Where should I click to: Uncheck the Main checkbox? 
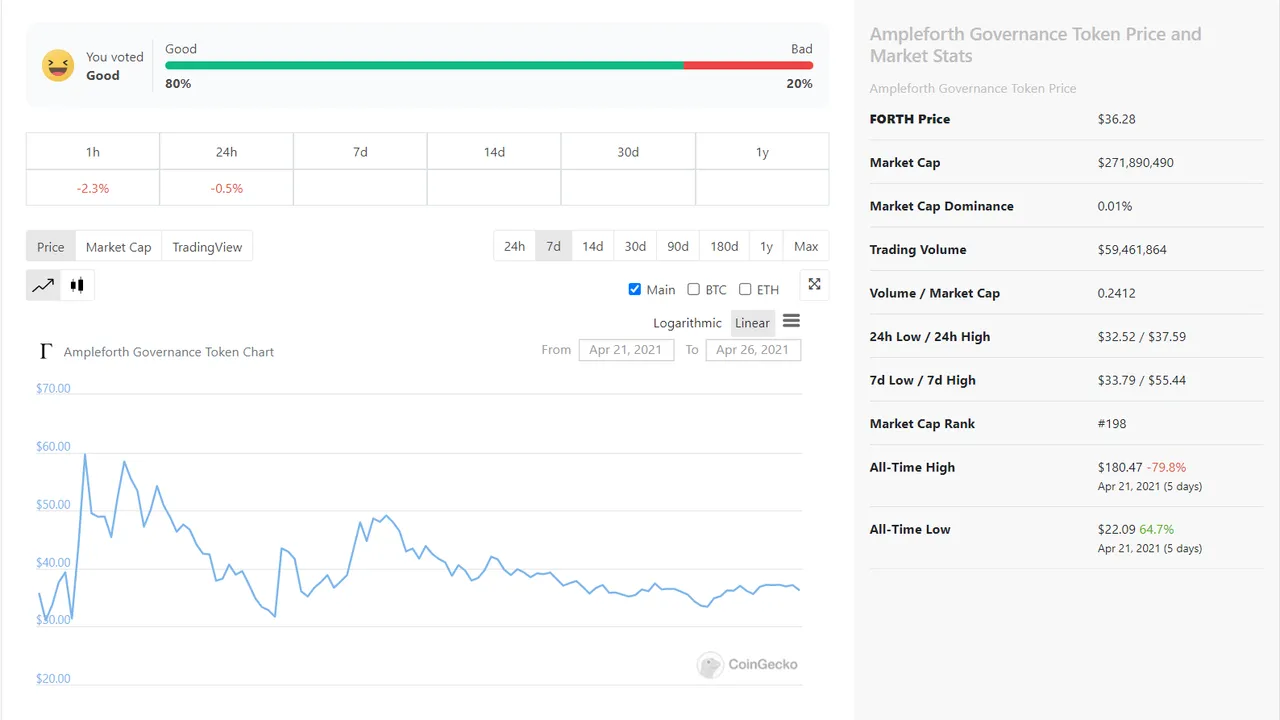[x=635, y=289]
